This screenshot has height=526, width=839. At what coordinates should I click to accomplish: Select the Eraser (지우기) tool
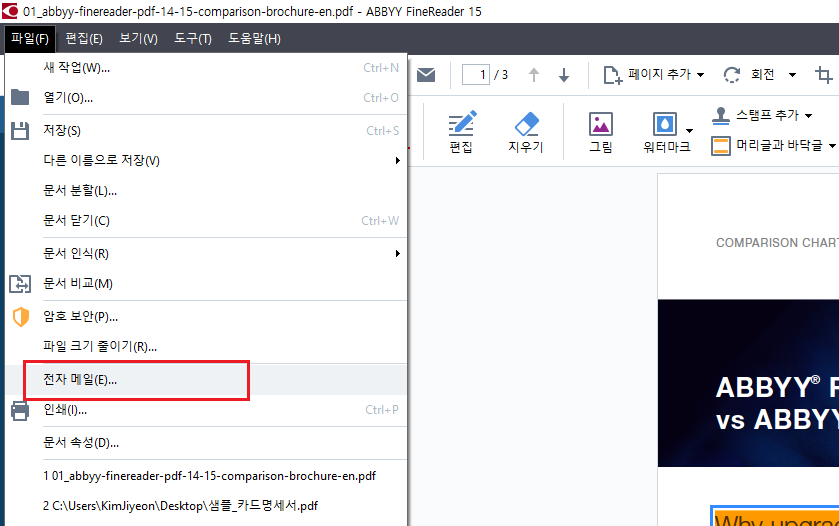click(526, 132)
